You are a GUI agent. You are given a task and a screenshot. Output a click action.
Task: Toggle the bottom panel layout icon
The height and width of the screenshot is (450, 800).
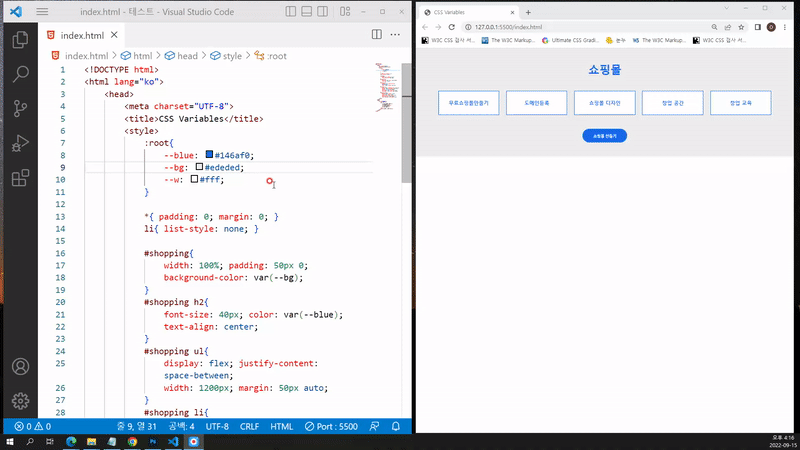click(x=307, y=11)
